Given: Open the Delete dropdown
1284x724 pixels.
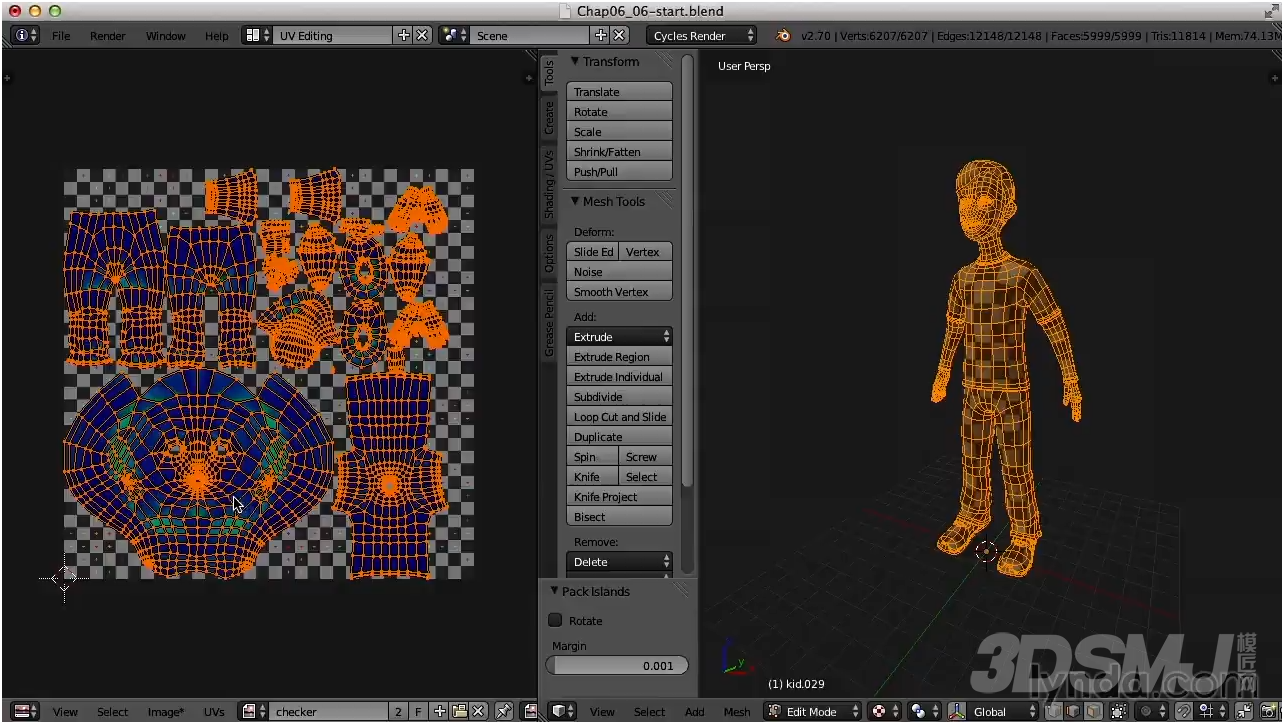Looking at the screenshot, I should tap(619, 562).
